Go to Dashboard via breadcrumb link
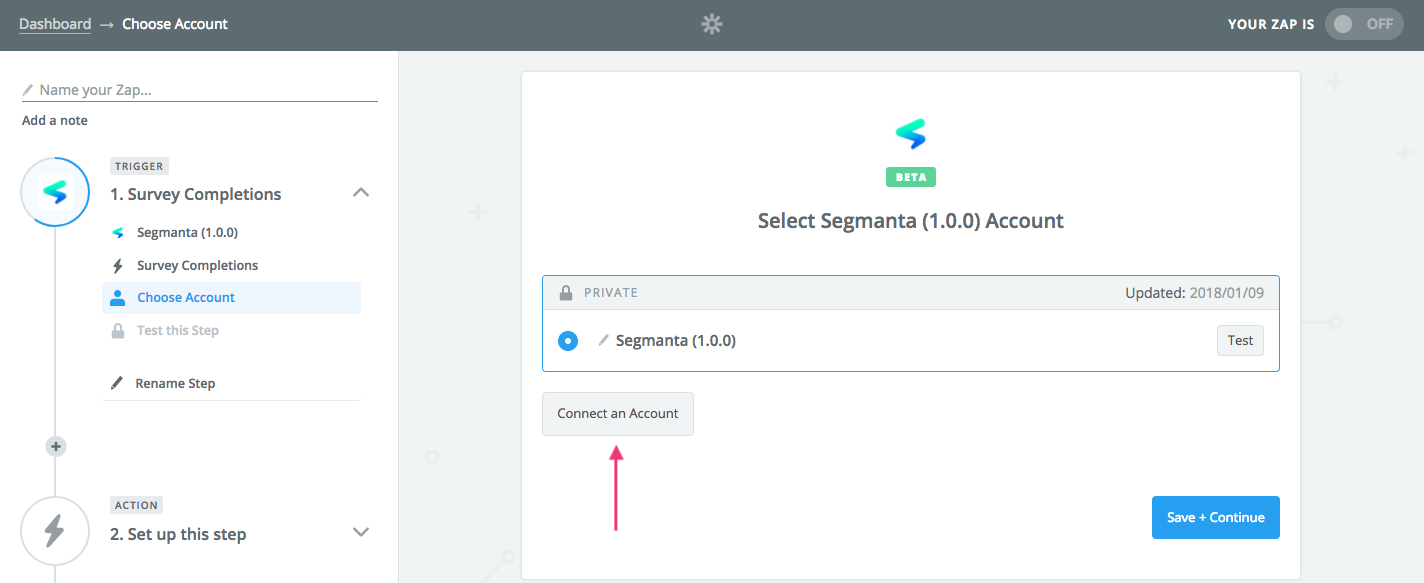Image resolution: width=1424 pixels, height=583 pixels. 55,23
